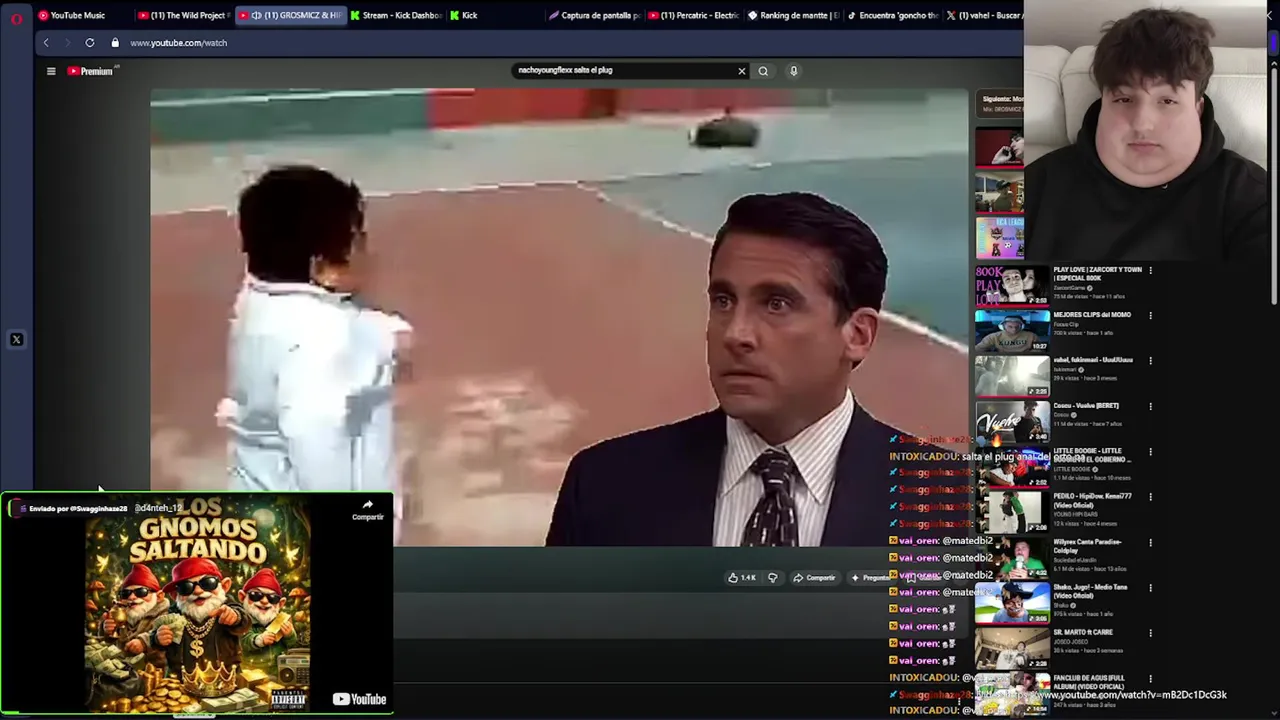
Task: Open MEJORES CLIPS del MOMO video
Action: 1092,315
